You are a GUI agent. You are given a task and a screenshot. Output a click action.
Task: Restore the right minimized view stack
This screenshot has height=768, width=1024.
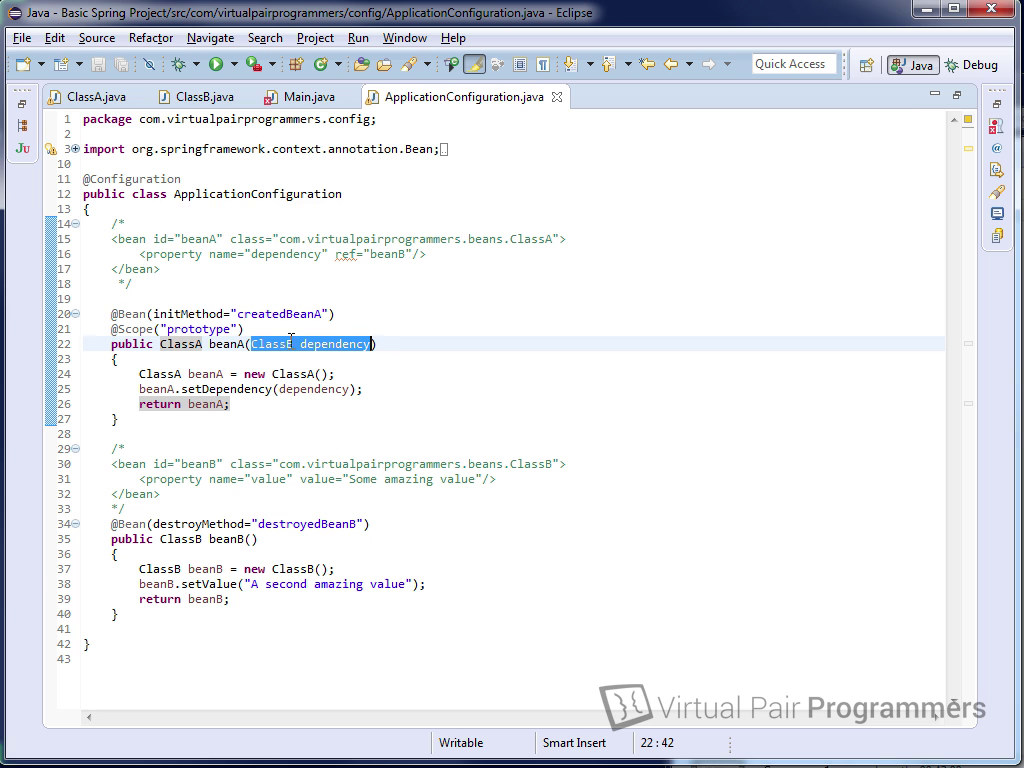tap(997, 104)
